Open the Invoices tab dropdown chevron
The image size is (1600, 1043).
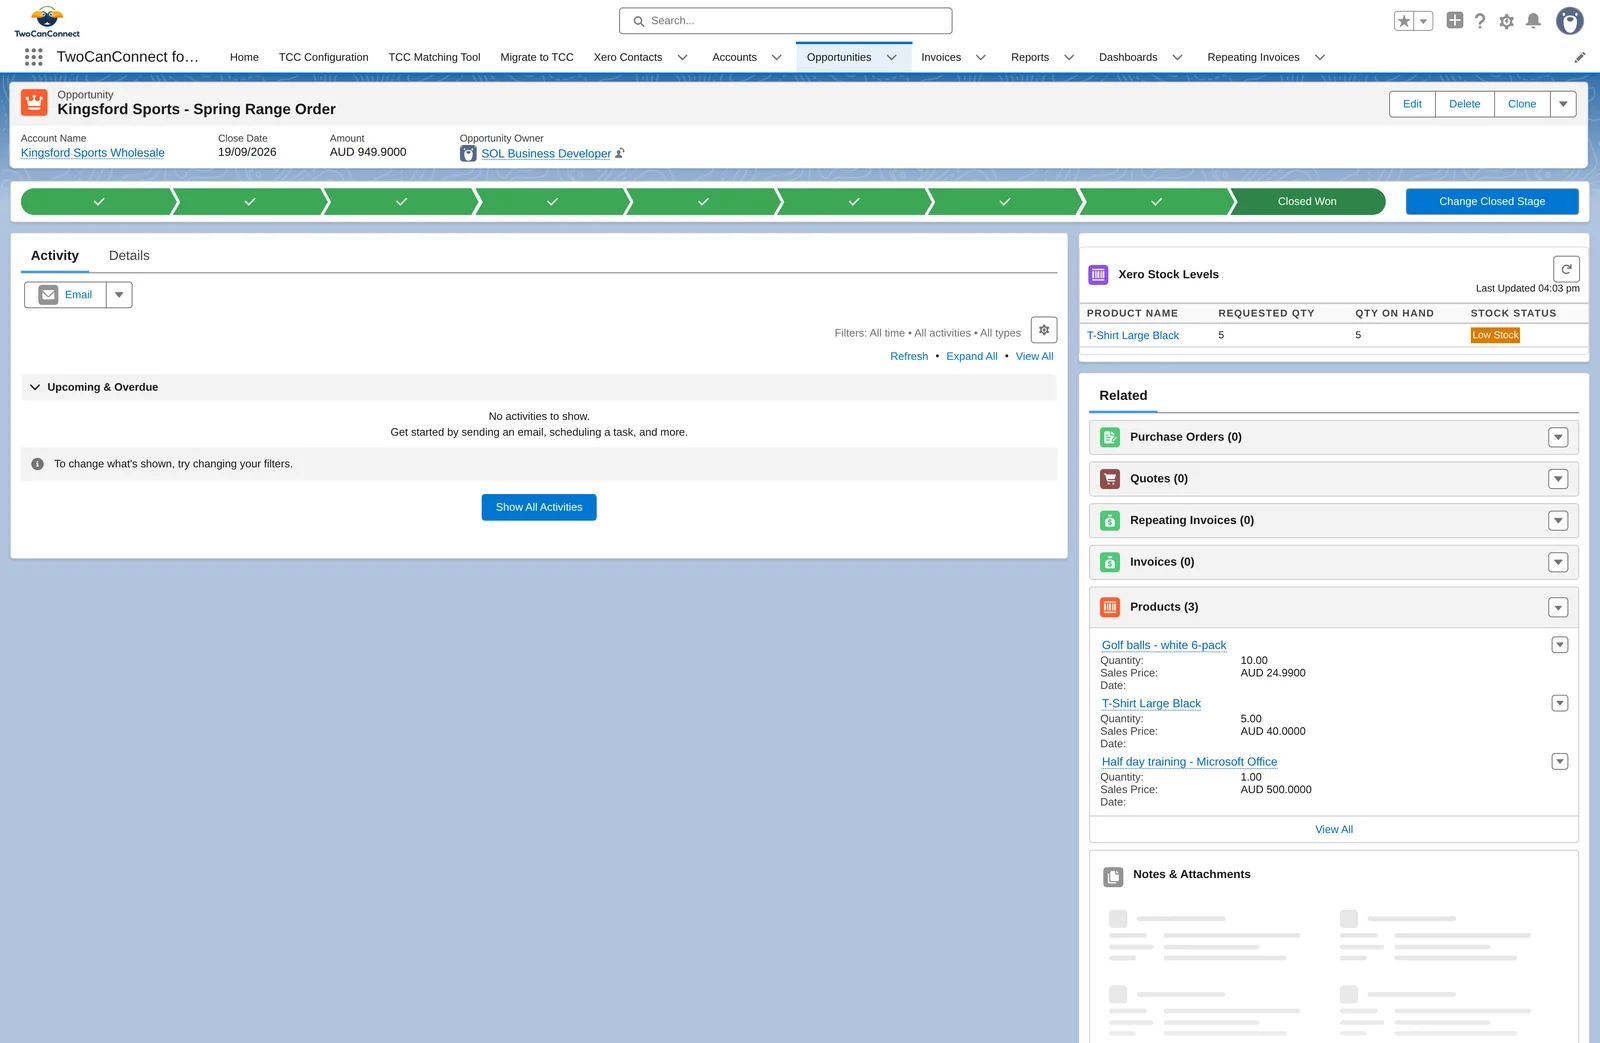tap(981, 57)
